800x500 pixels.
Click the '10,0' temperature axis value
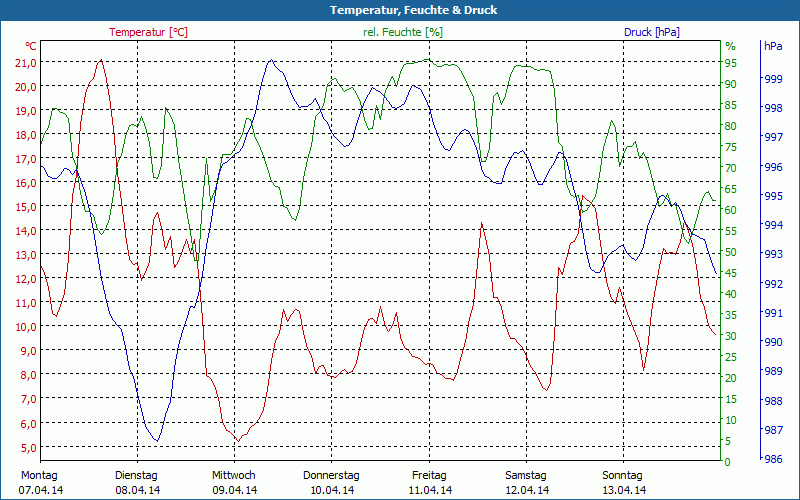click(26, 327)
